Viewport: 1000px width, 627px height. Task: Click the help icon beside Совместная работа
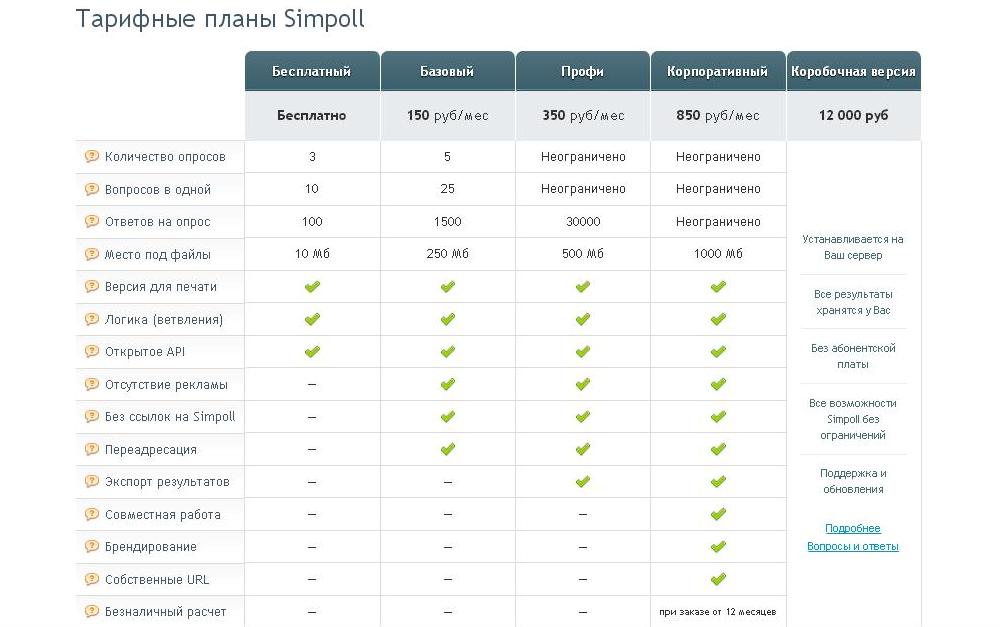tap(92, 514)
